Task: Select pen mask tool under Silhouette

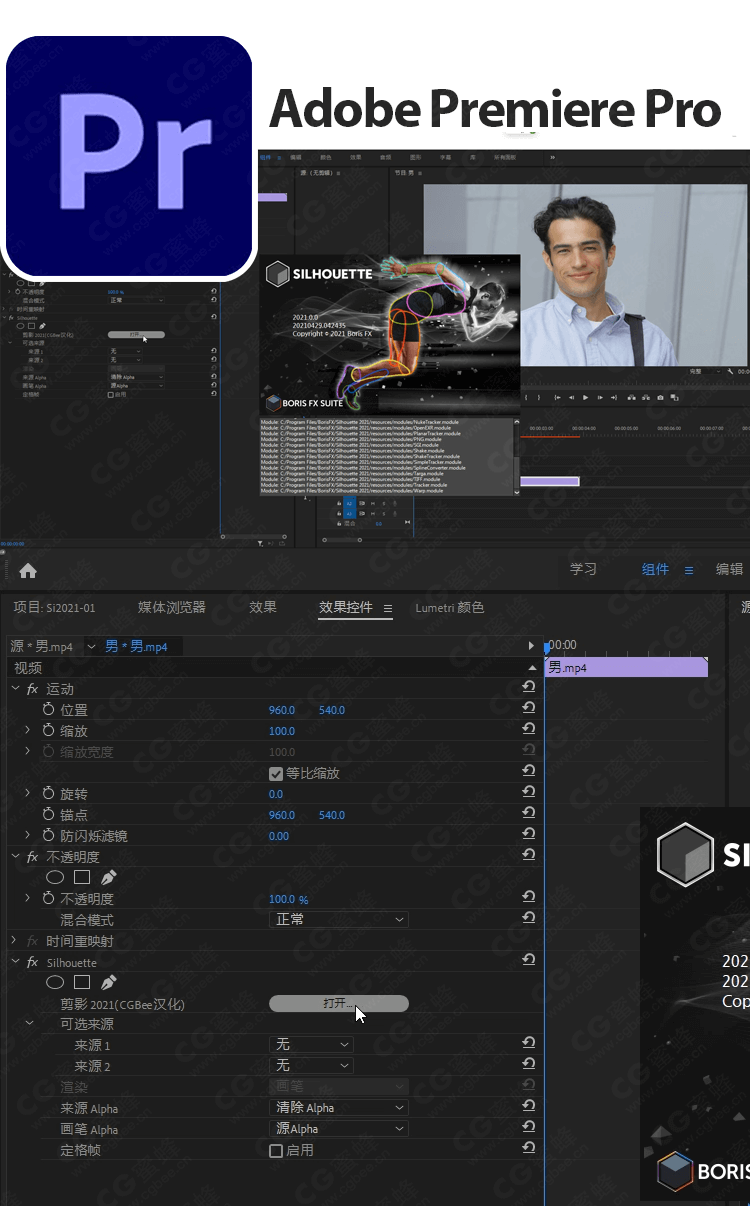Action: pyautogui.click(x=108, y=983)
